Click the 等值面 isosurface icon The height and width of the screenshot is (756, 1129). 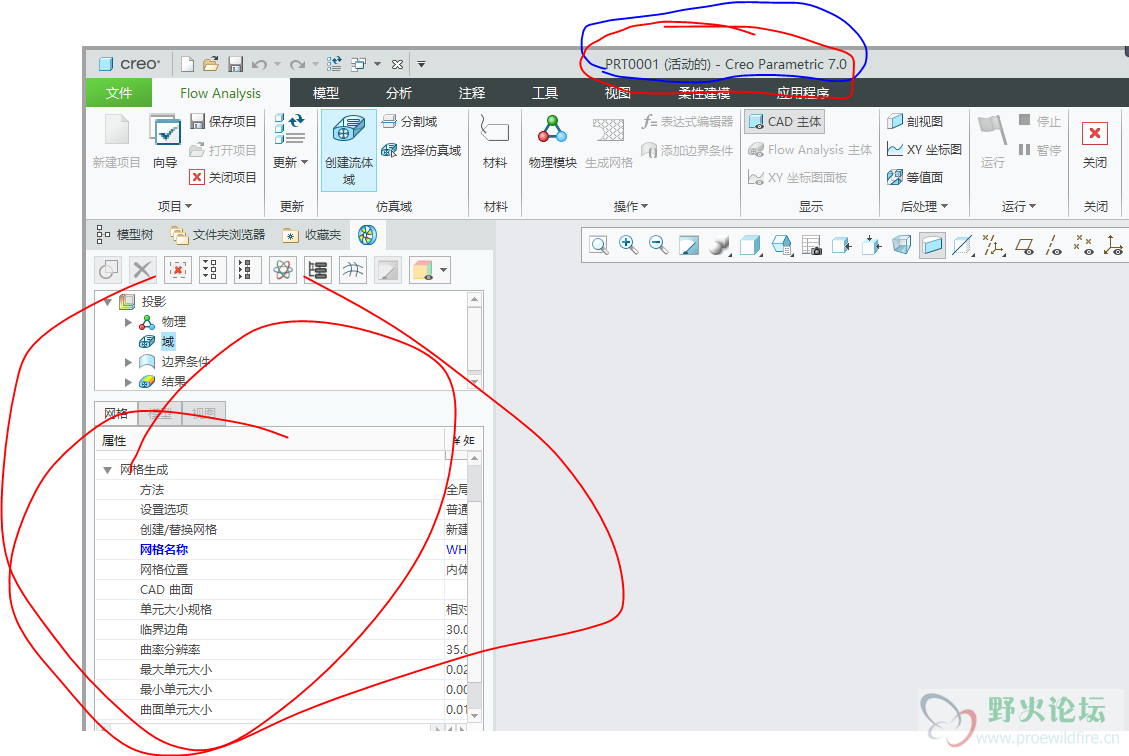point(915,177)
